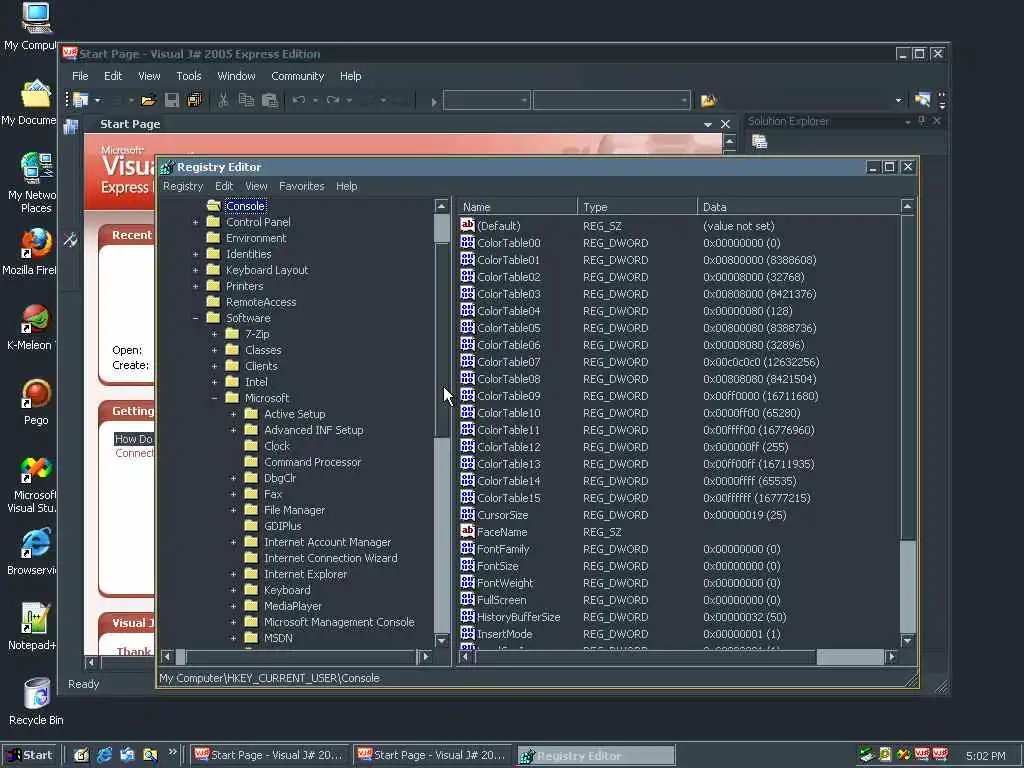This screenshot has width=1024, height=768.
Task: Open Favorites menu in Registry Editor
Action: 302,186
